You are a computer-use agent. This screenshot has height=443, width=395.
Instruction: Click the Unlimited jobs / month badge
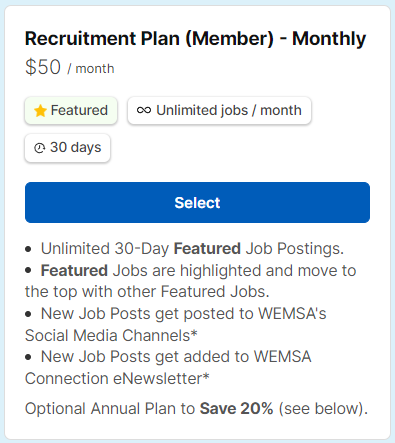point(219,111)
